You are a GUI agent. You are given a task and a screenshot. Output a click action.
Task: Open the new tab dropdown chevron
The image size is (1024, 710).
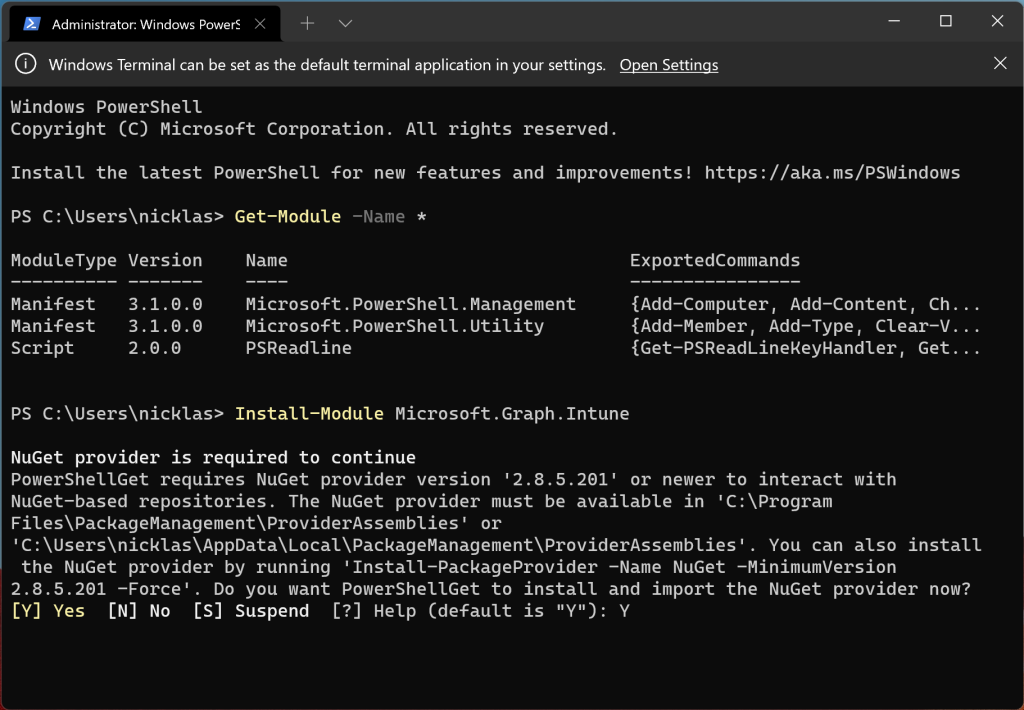pos(345,21)
